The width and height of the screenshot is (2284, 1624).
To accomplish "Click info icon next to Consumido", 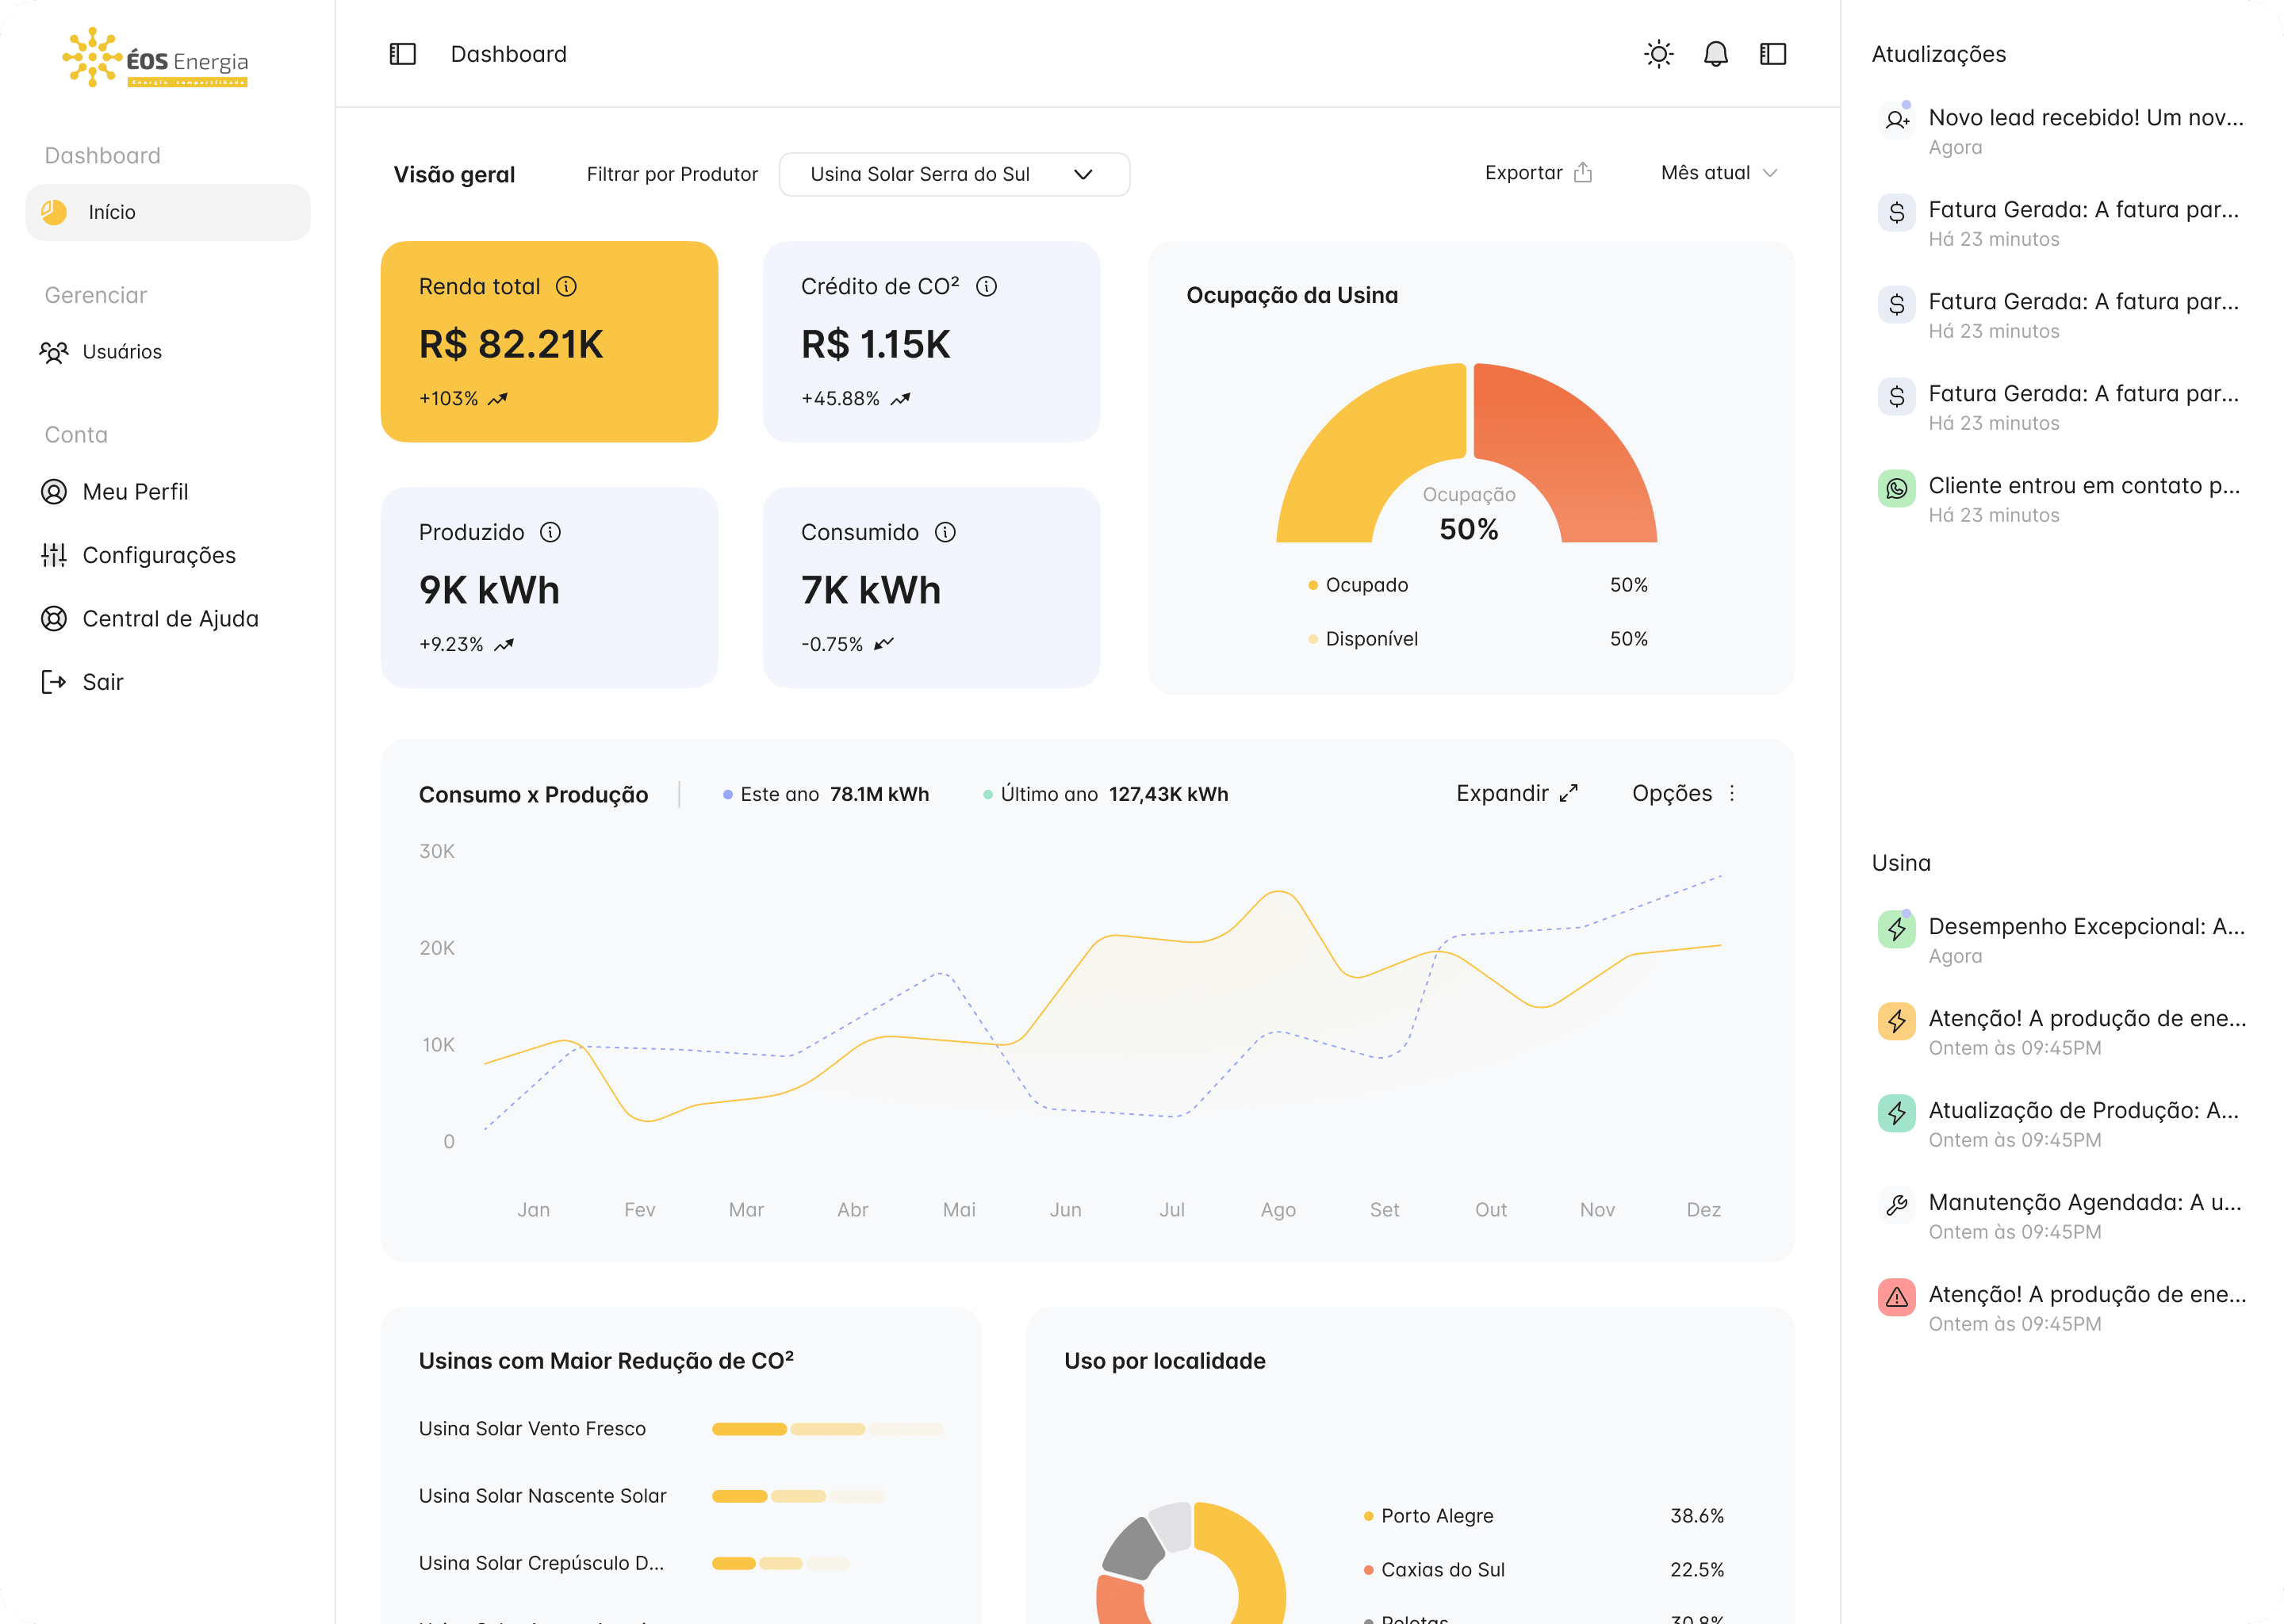I will (945, 532).
